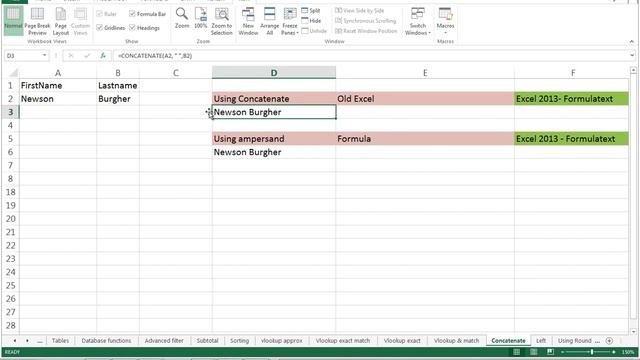This screenshot has width=640, height=360.
Task: Select the Using Round sheet tab
Action: (575, 340)
